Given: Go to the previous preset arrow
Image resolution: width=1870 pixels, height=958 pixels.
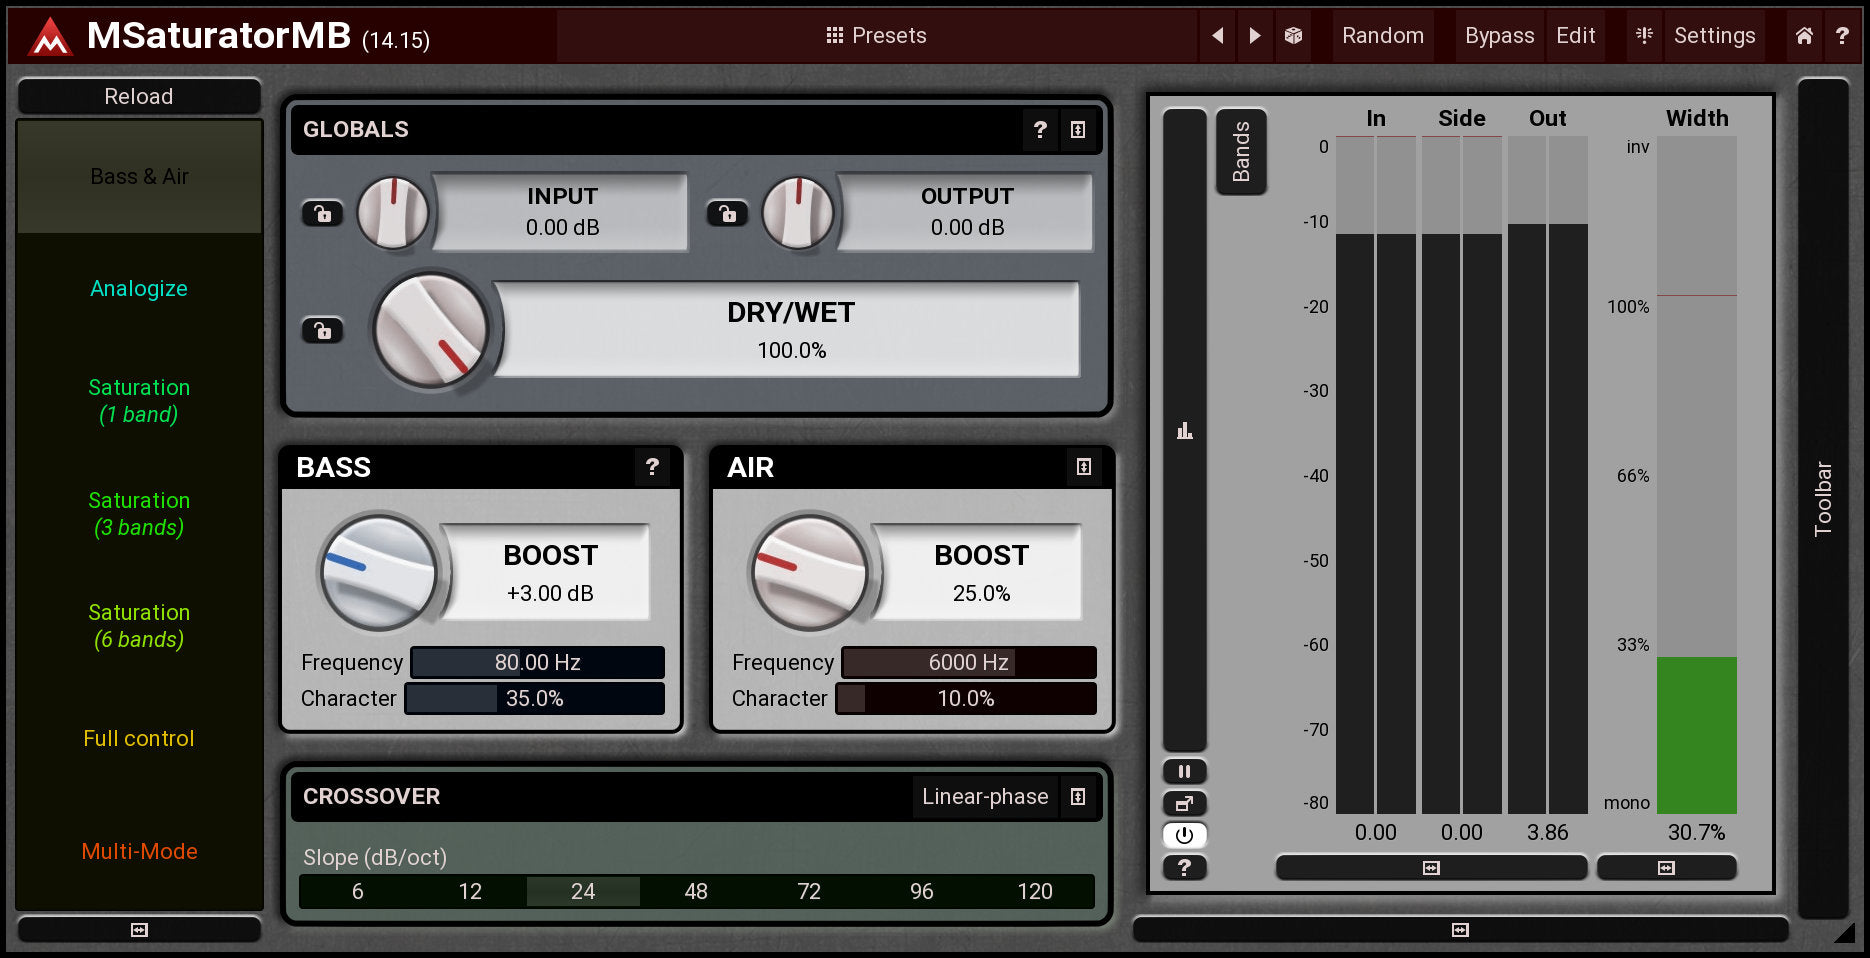Looking at the screenshot, I should point(1217,36).
